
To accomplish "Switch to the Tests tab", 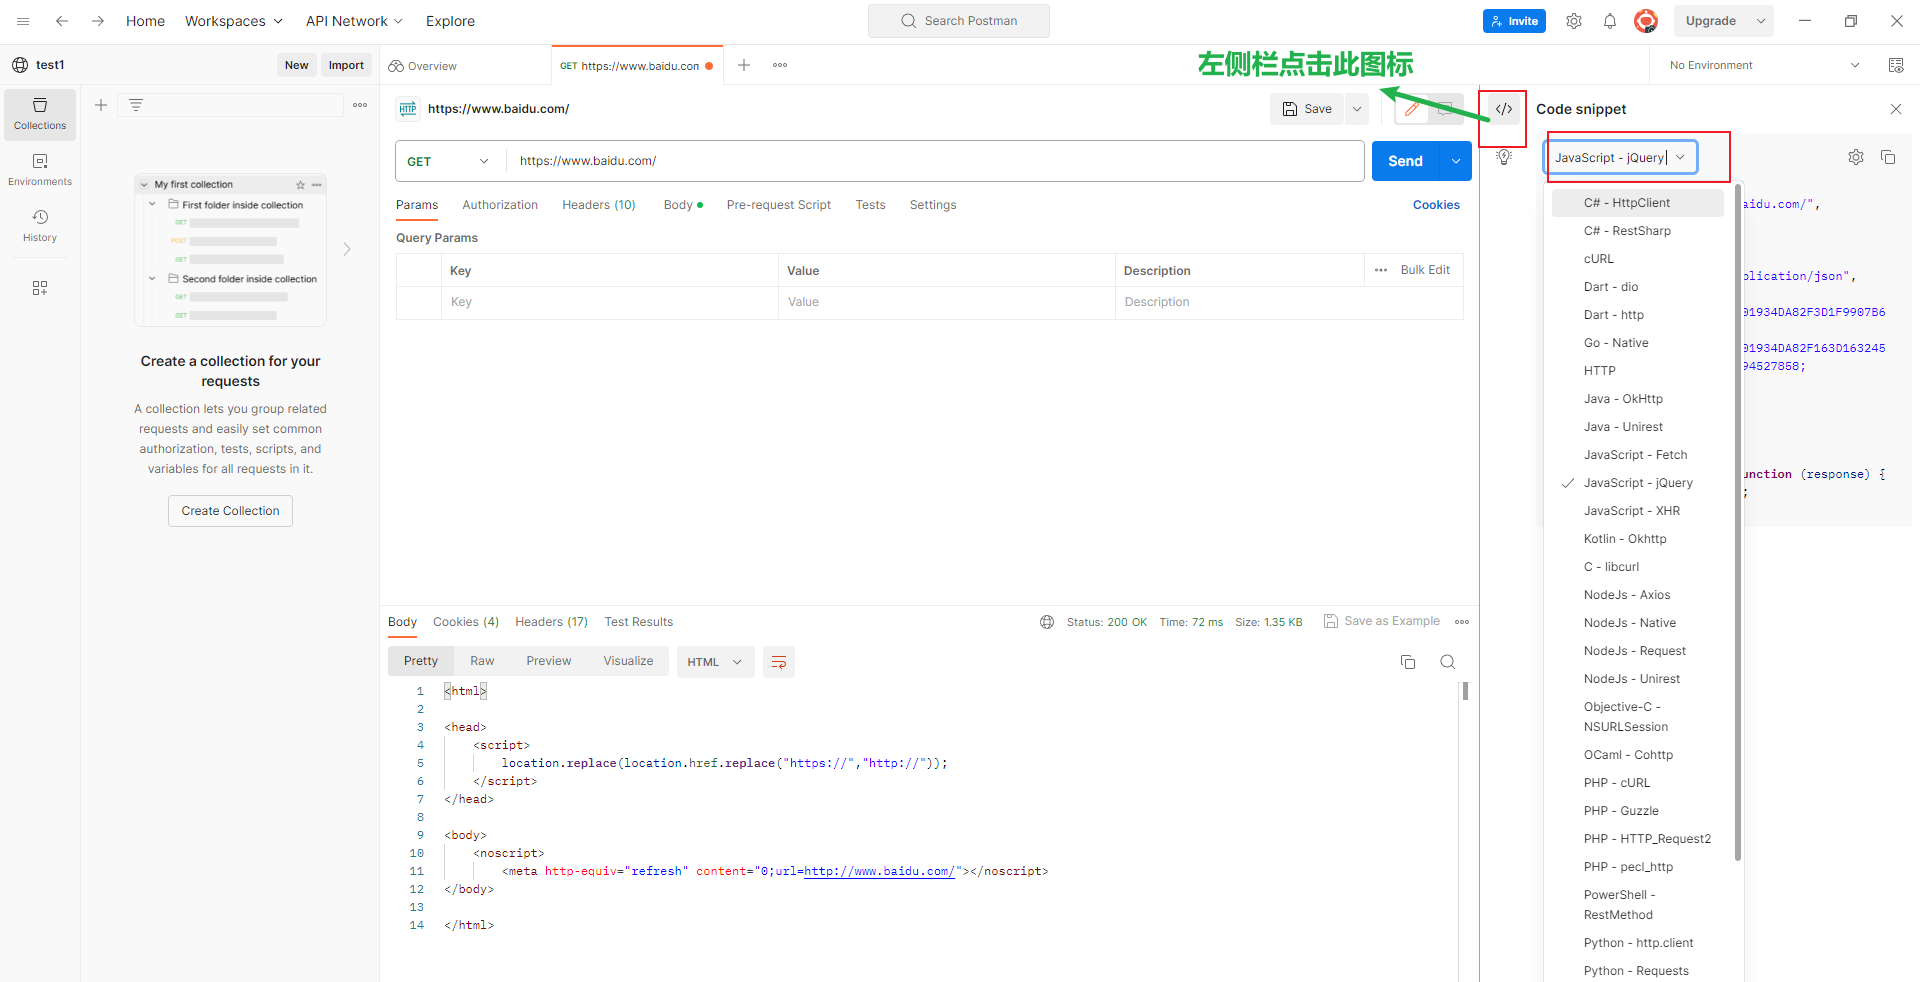I will tap(870, 205).
